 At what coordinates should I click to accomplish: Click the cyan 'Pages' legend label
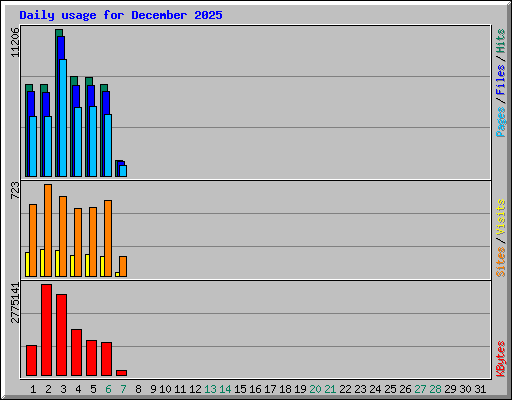click(x=500, y=122)
